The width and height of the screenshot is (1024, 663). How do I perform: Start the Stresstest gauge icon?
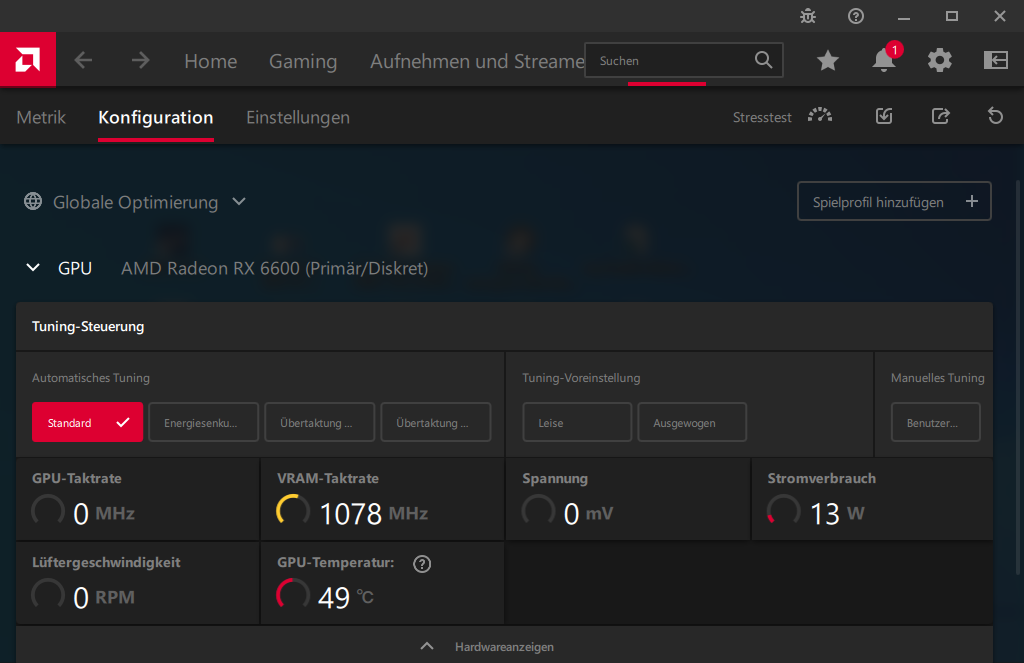[x=820, y=116]
